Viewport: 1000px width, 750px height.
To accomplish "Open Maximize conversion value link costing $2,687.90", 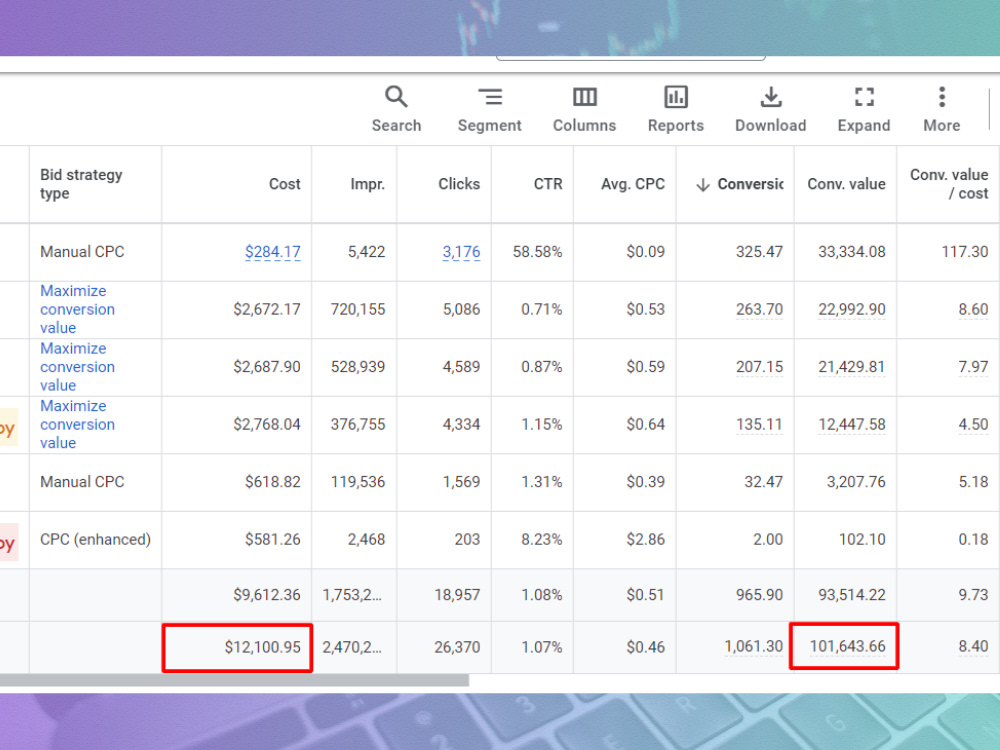I will coord(77,367).
